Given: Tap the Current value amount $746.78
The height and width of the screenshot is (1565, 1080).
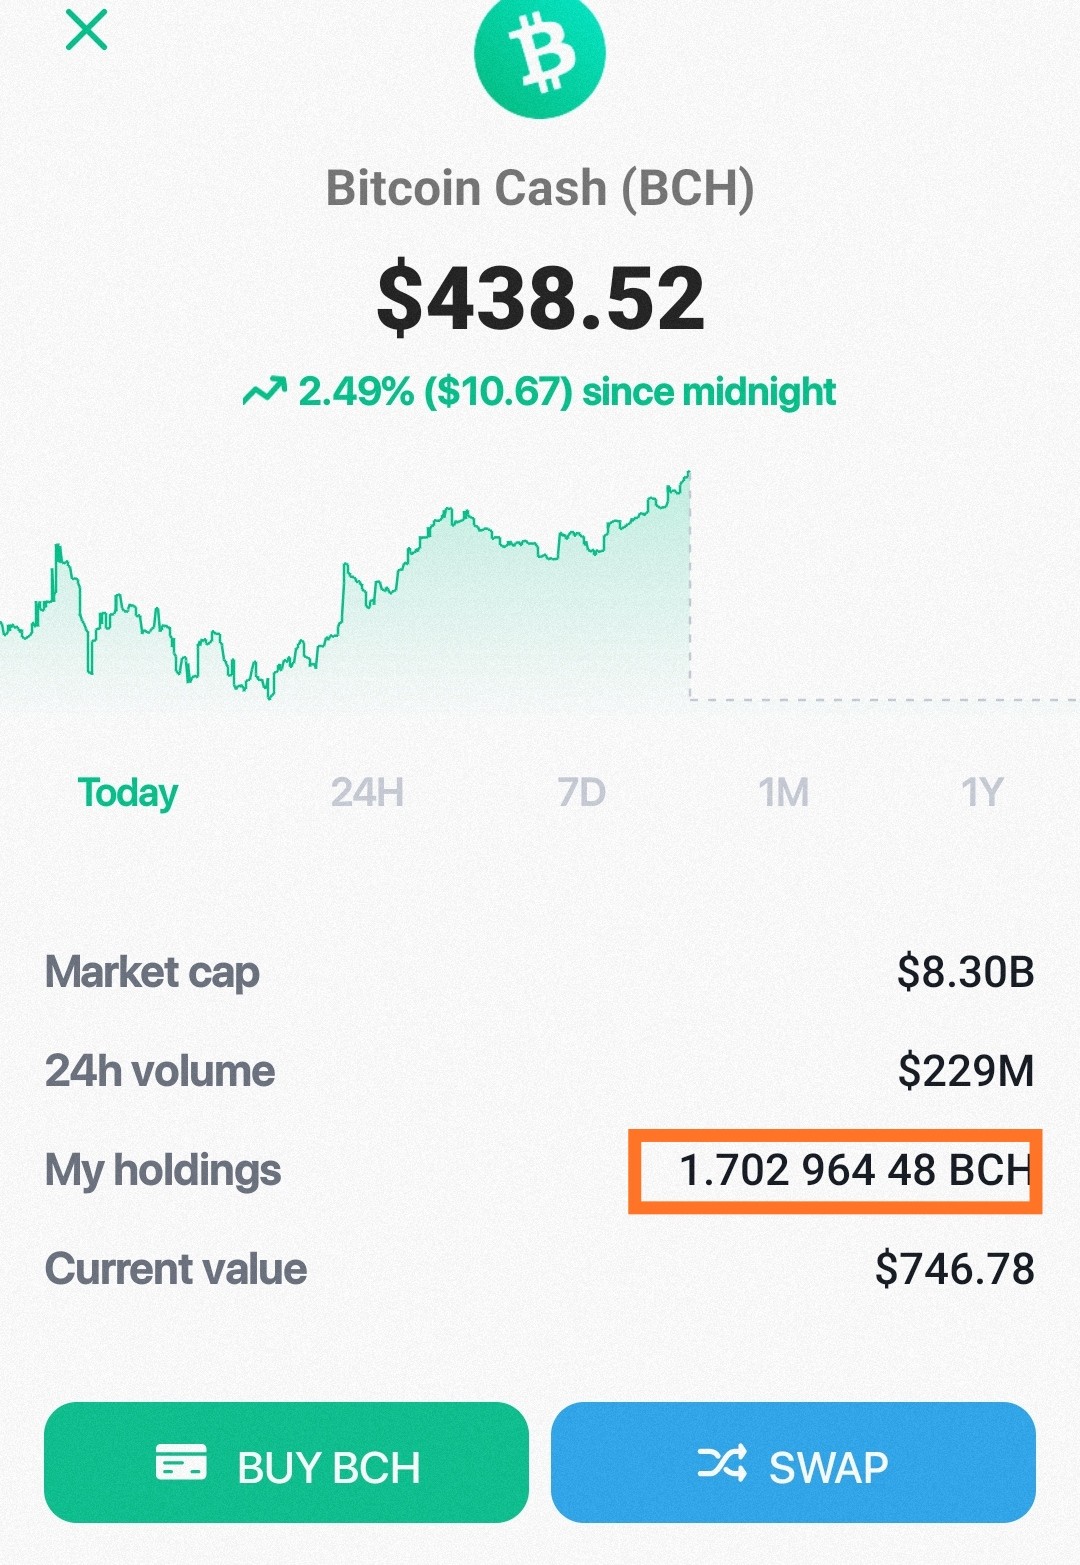Looking at the screenshot, I should click(x=955, y=1269).
